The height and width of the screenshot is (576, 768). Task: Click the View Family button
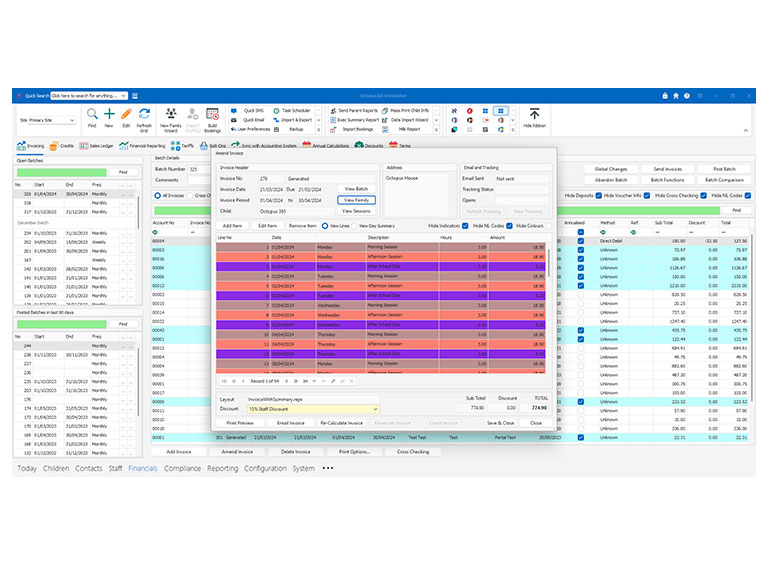point(357,200)
